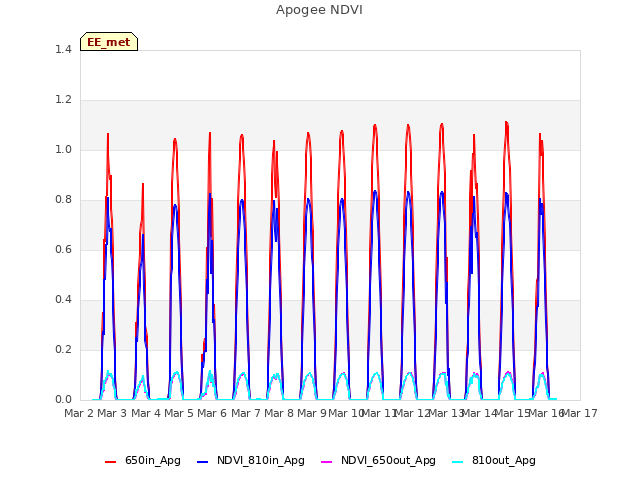The height and width of the screenshot is (480, 640).
Task: Toggle the 810out_Apg legend entry
Action: coord(494,460)
